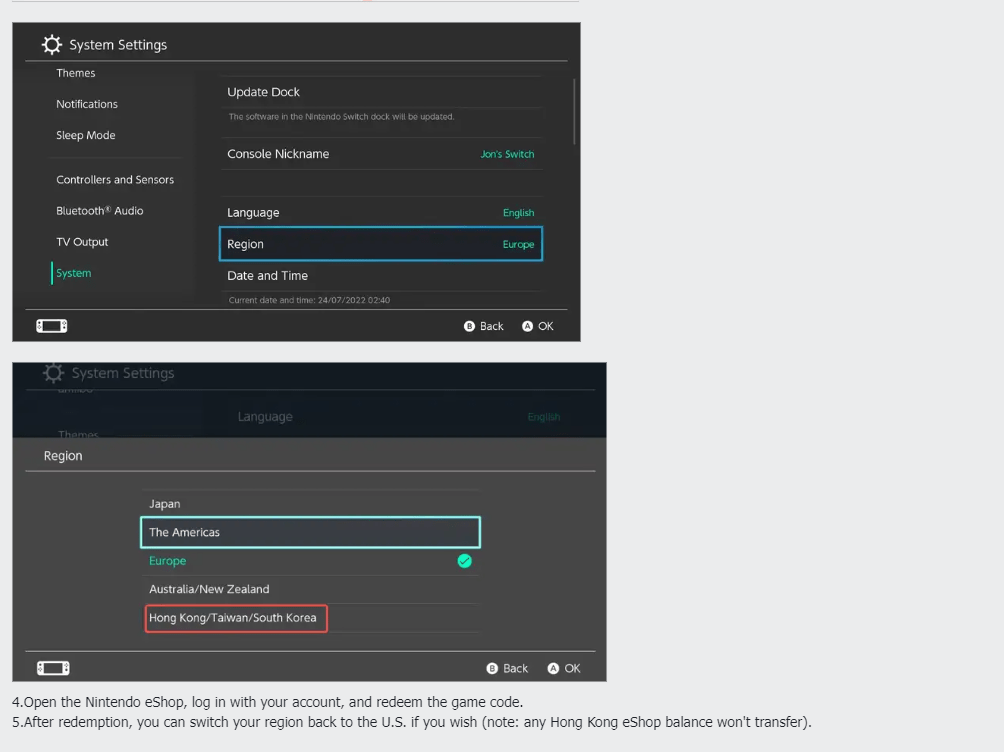Viewport: 1004px width, 752px height.
Task: Click OK on the System settings screen
Action: click(538, 326)
